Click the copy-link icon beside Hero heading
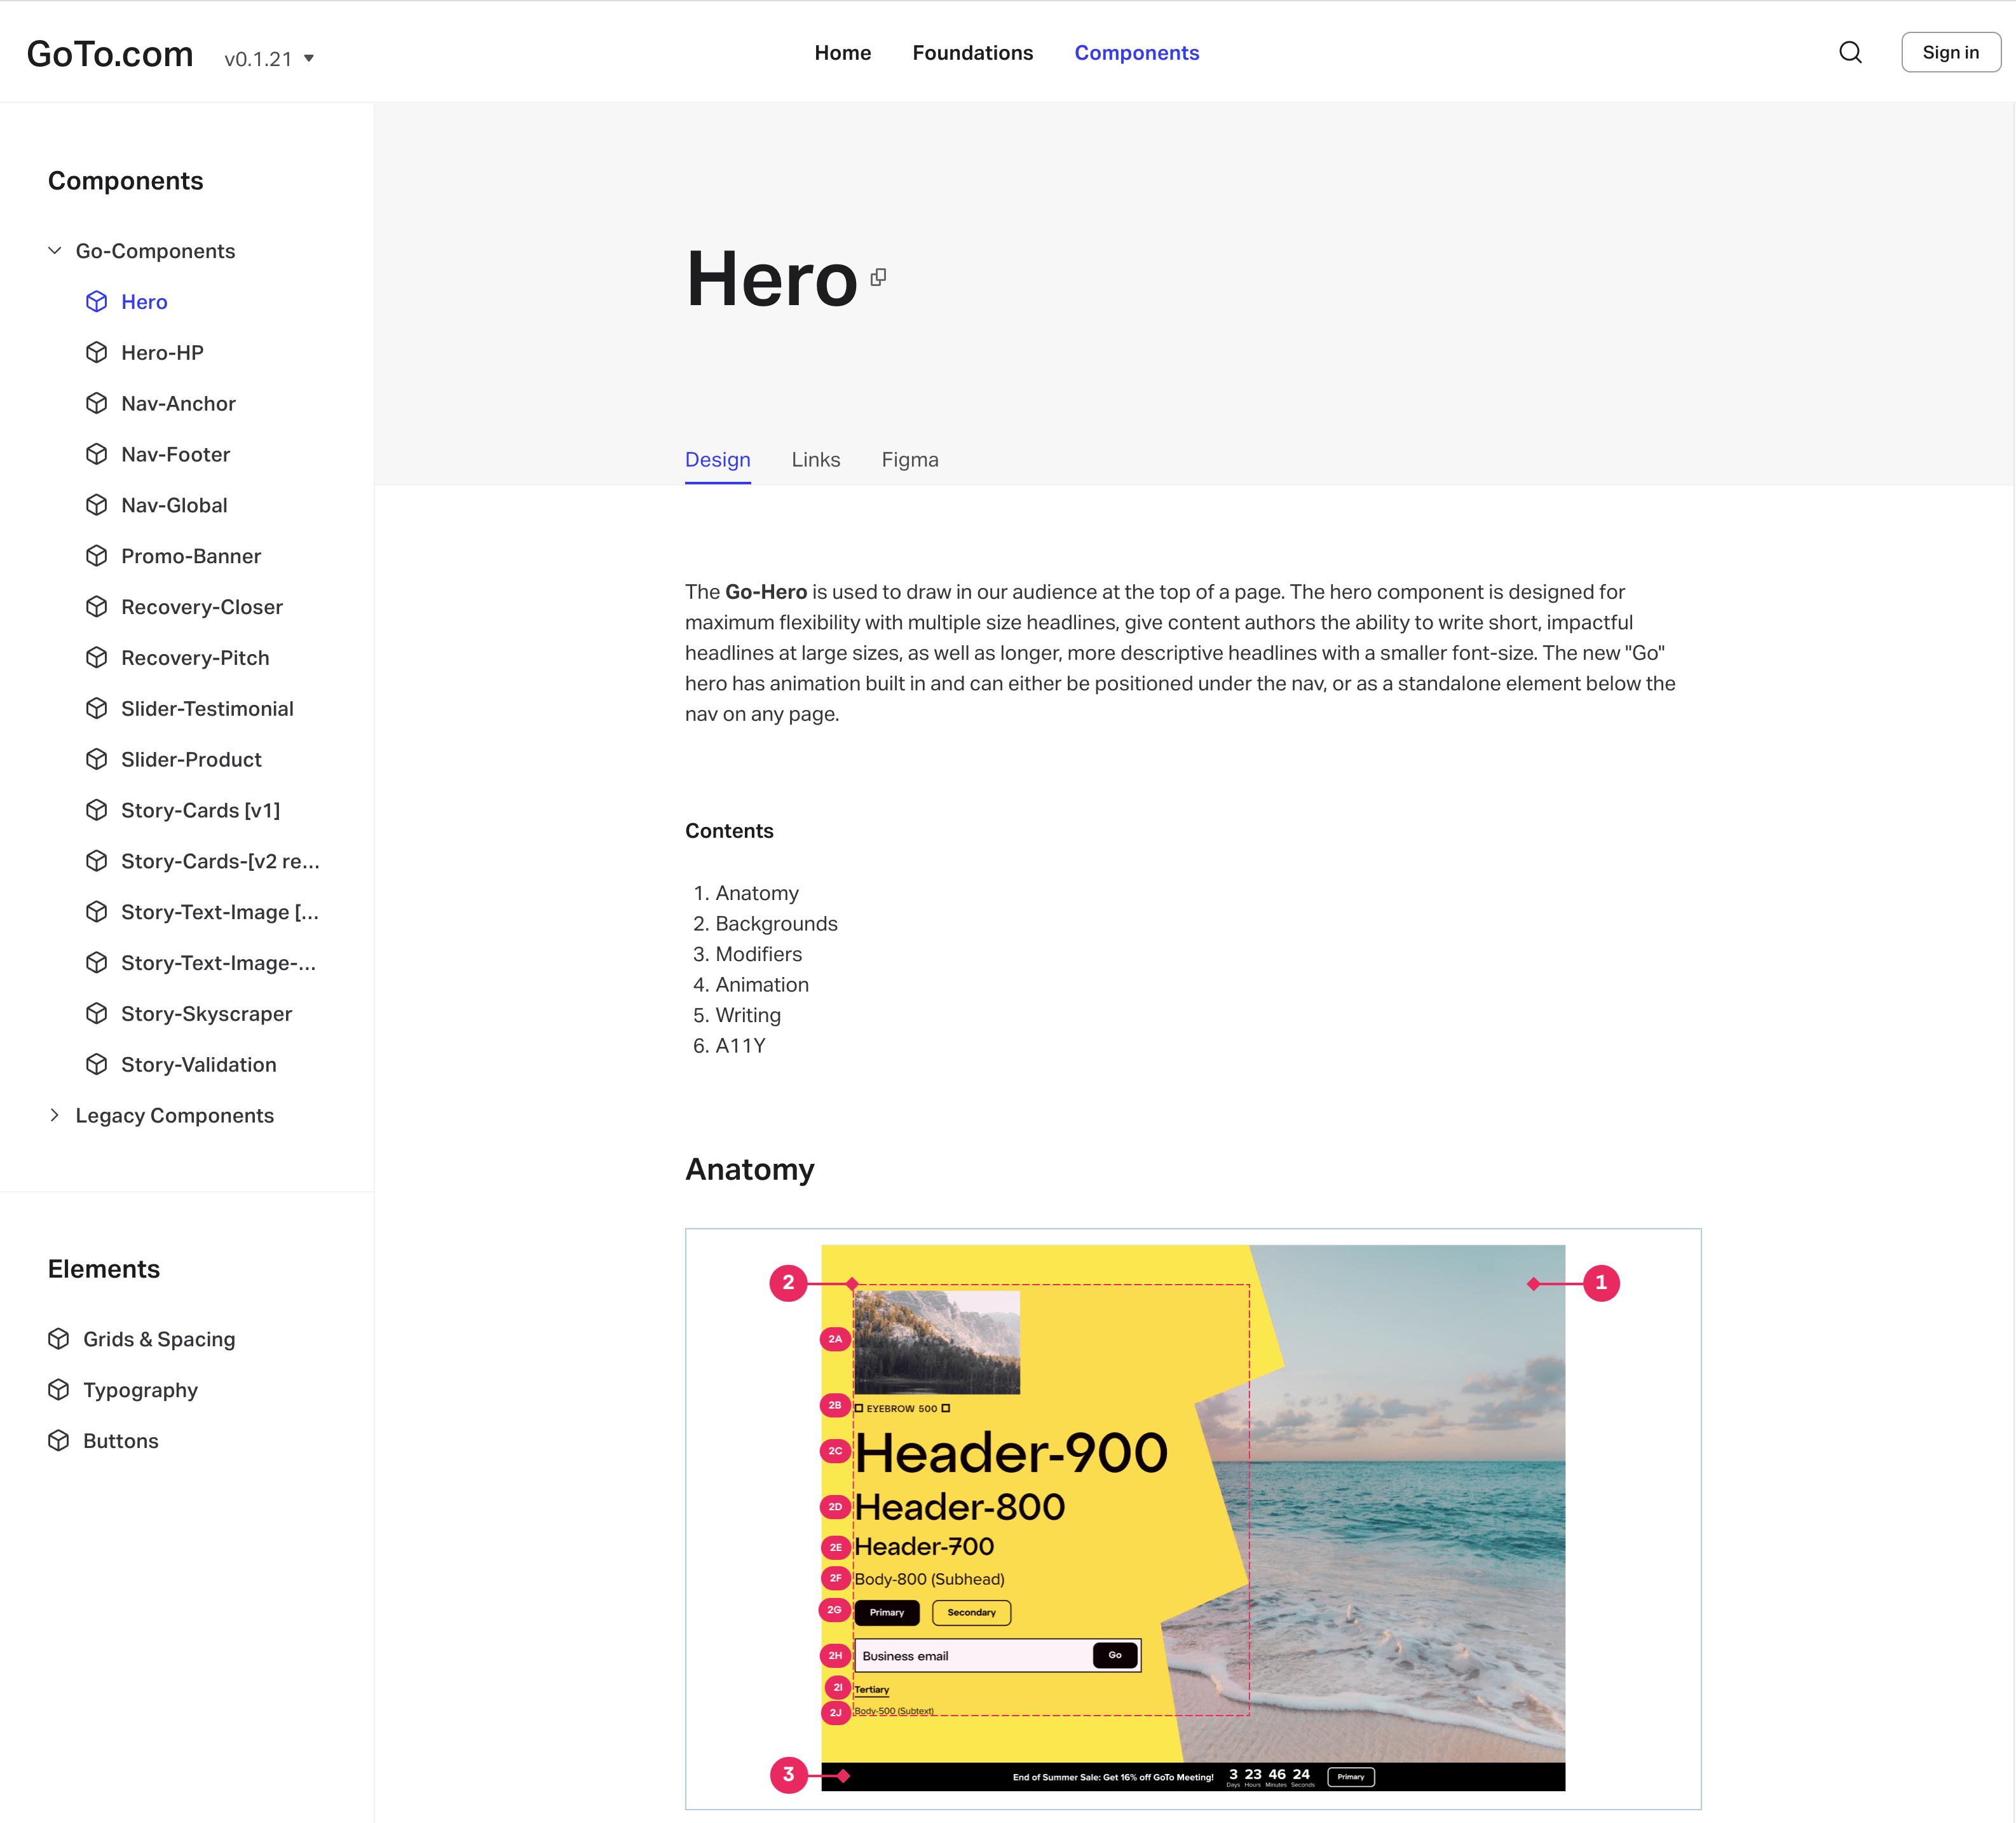 click(878, 278)
